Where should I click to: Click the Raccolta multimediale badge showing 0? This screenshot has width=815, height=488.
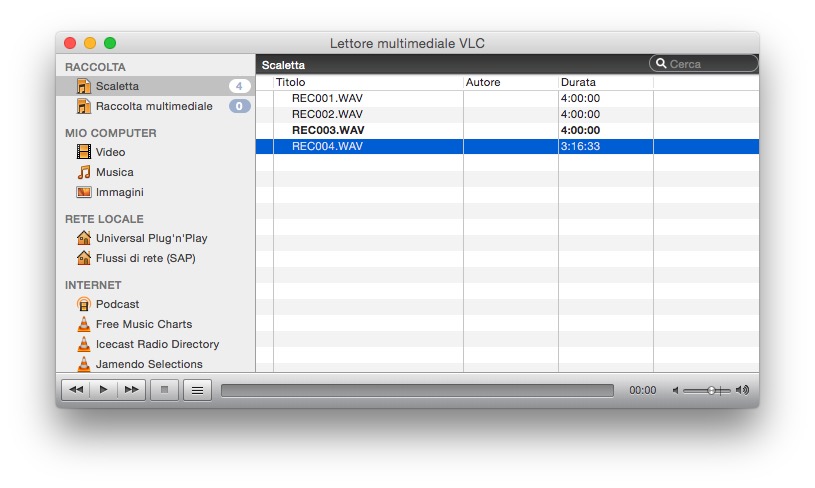240,106
